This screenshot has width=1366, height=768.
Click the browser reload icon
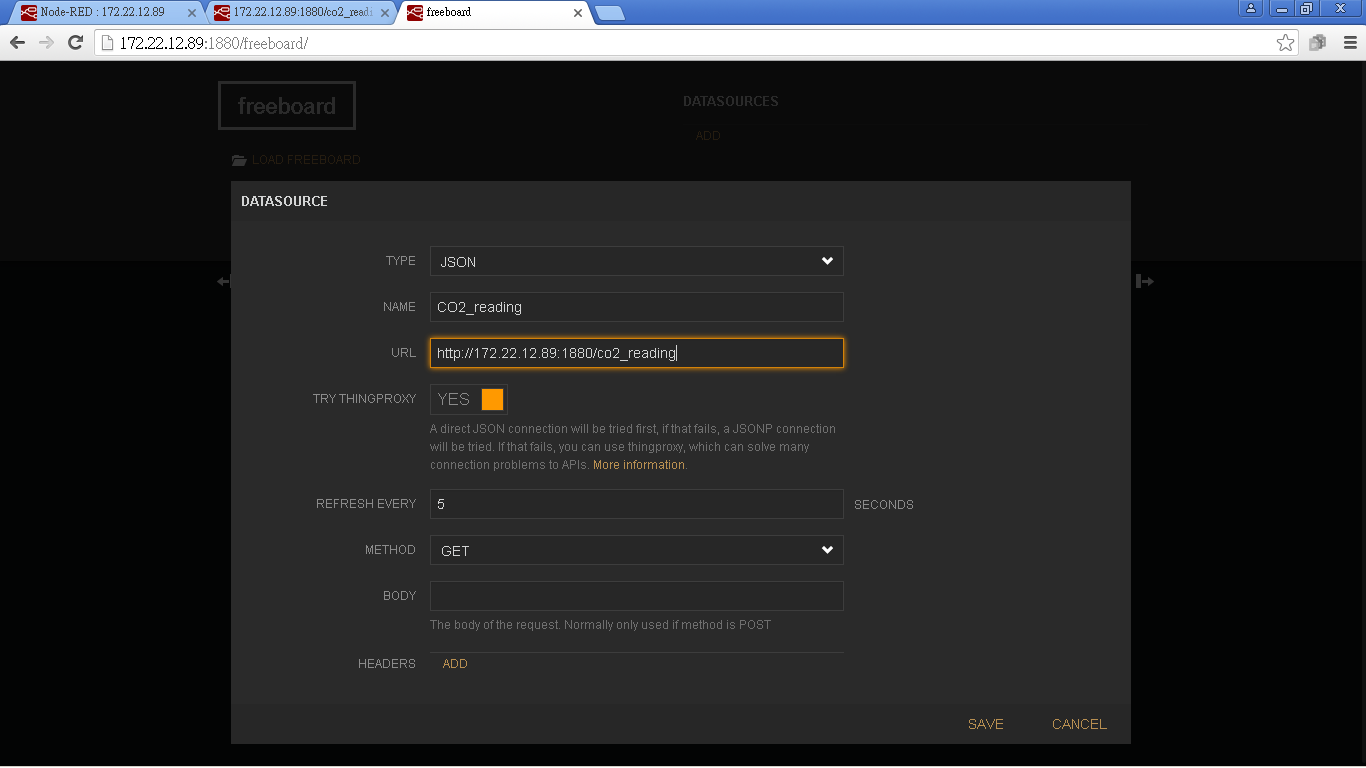point(75,43)
